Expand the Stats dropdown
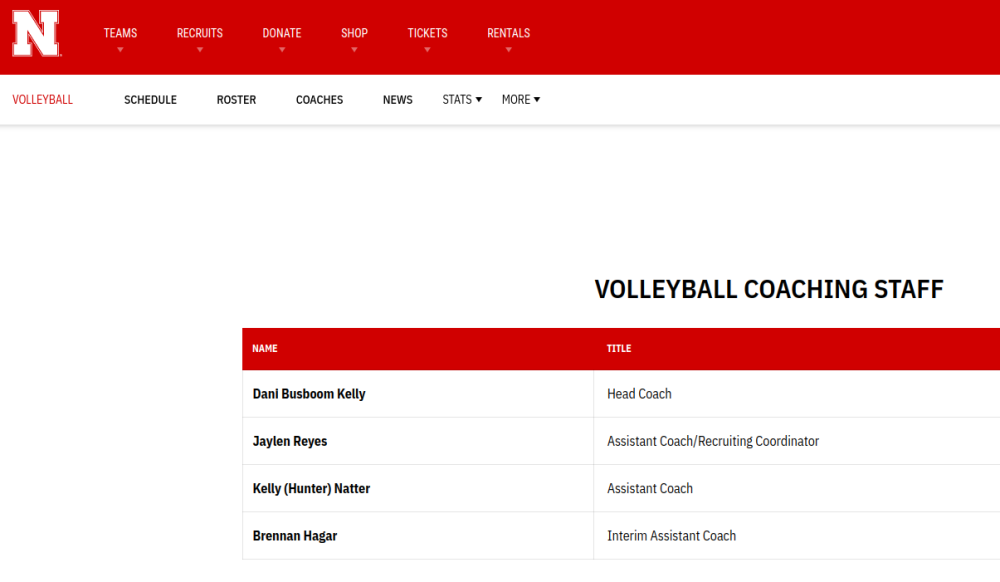1000x582 pixels. coord(462,100)
